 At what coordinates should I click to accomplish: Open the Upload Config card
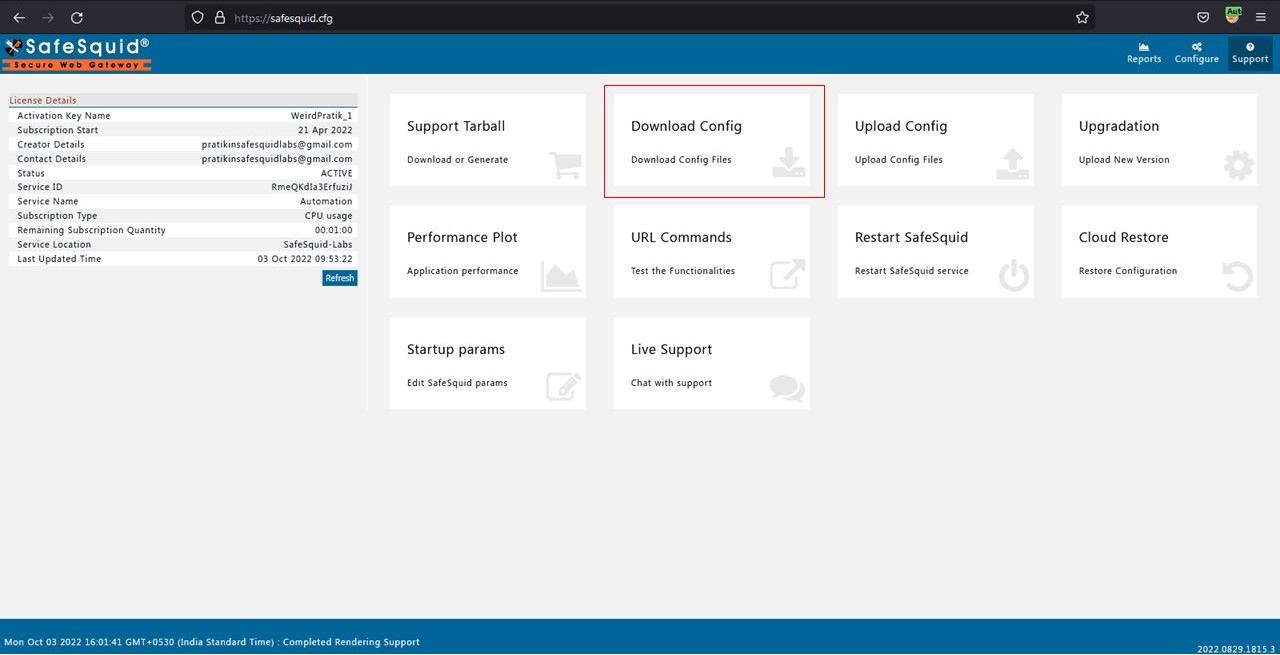pyautogui.click(x=935, y=140)
